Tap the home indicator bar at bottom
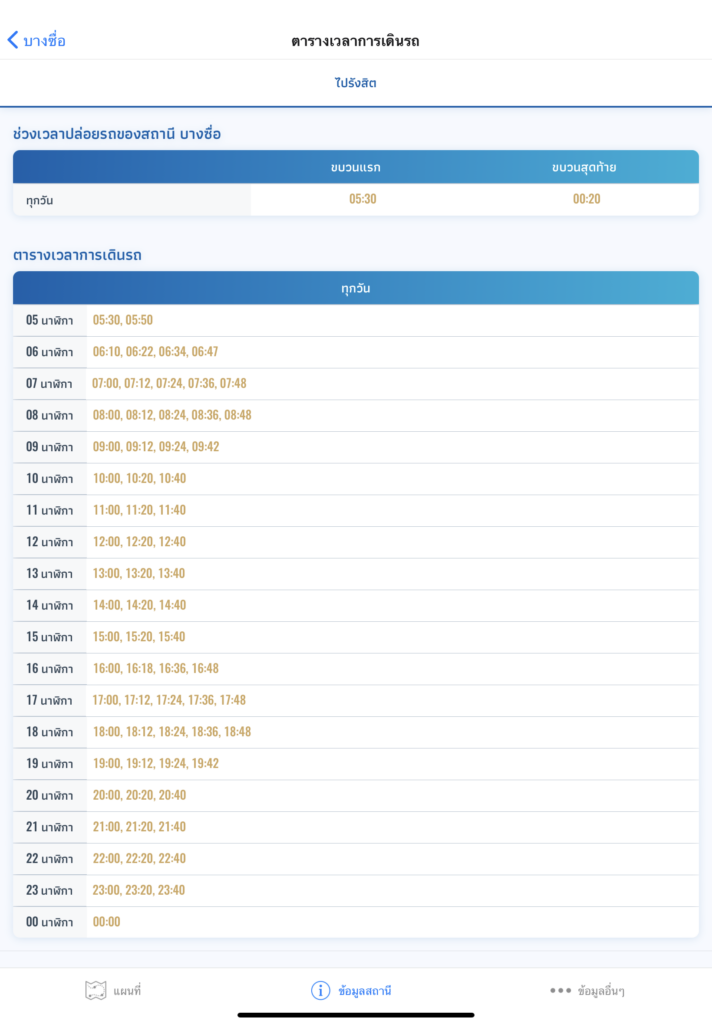The width and height of the screenshot is (712, 1024). (x=356, y=1013)
